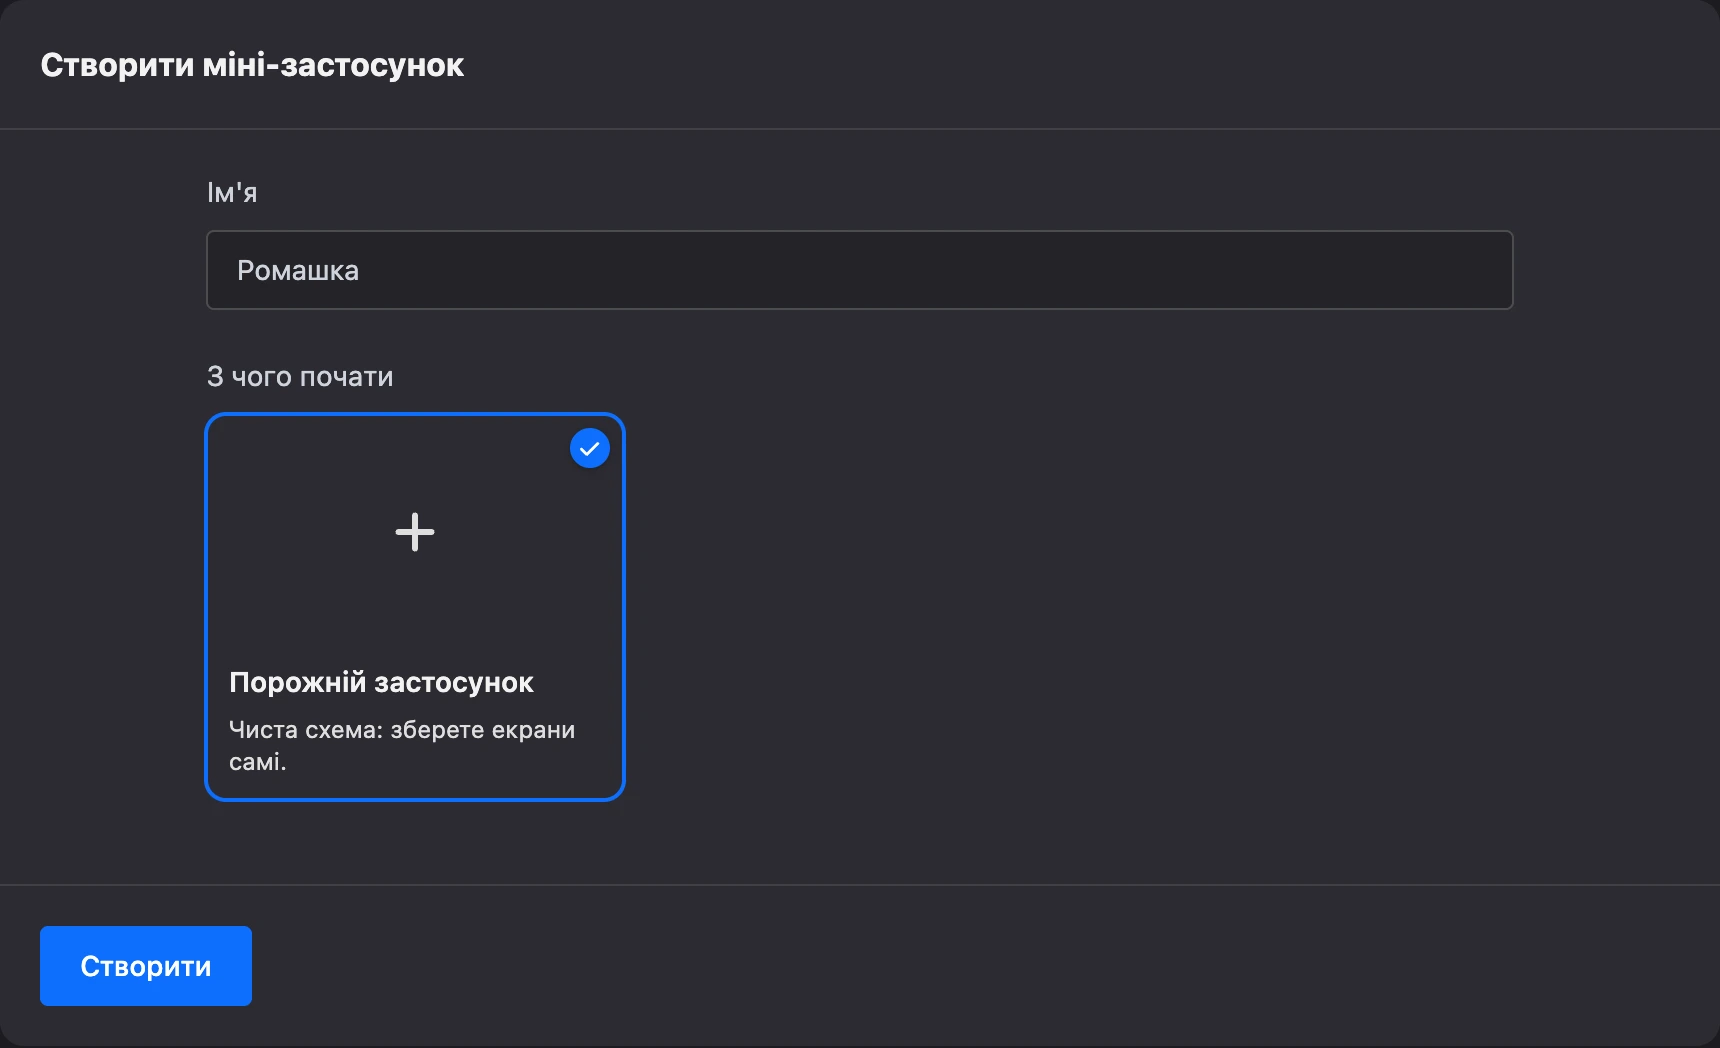Image resolution: width=1720 pixels, height=1048 pixels.
Task: Click the word міні-застосунок in the header
Action: point(334,65)
